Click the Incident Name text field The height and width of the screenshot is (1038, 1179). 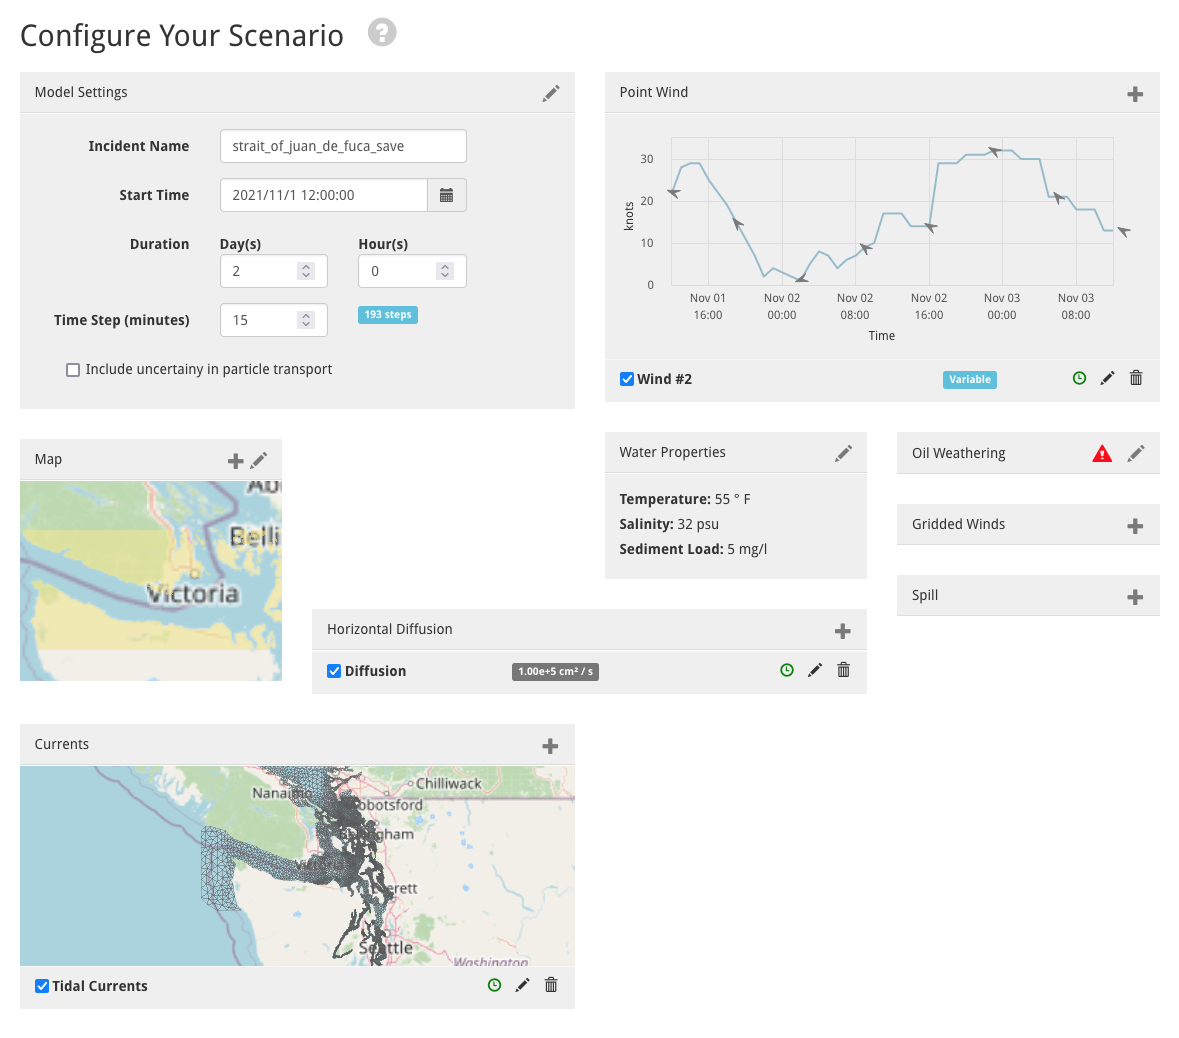click(x=343, y=146)
